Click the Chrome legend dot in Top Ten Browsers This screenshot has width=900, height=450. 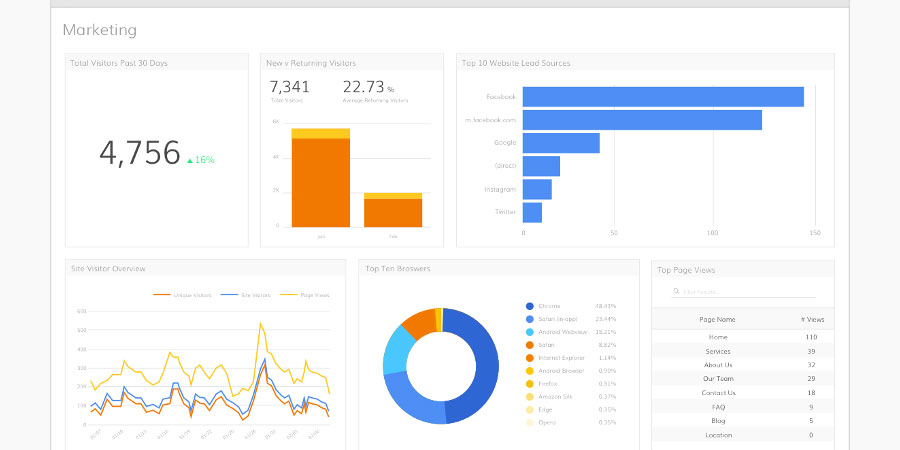pyautogui.click(x=529, y=306)
